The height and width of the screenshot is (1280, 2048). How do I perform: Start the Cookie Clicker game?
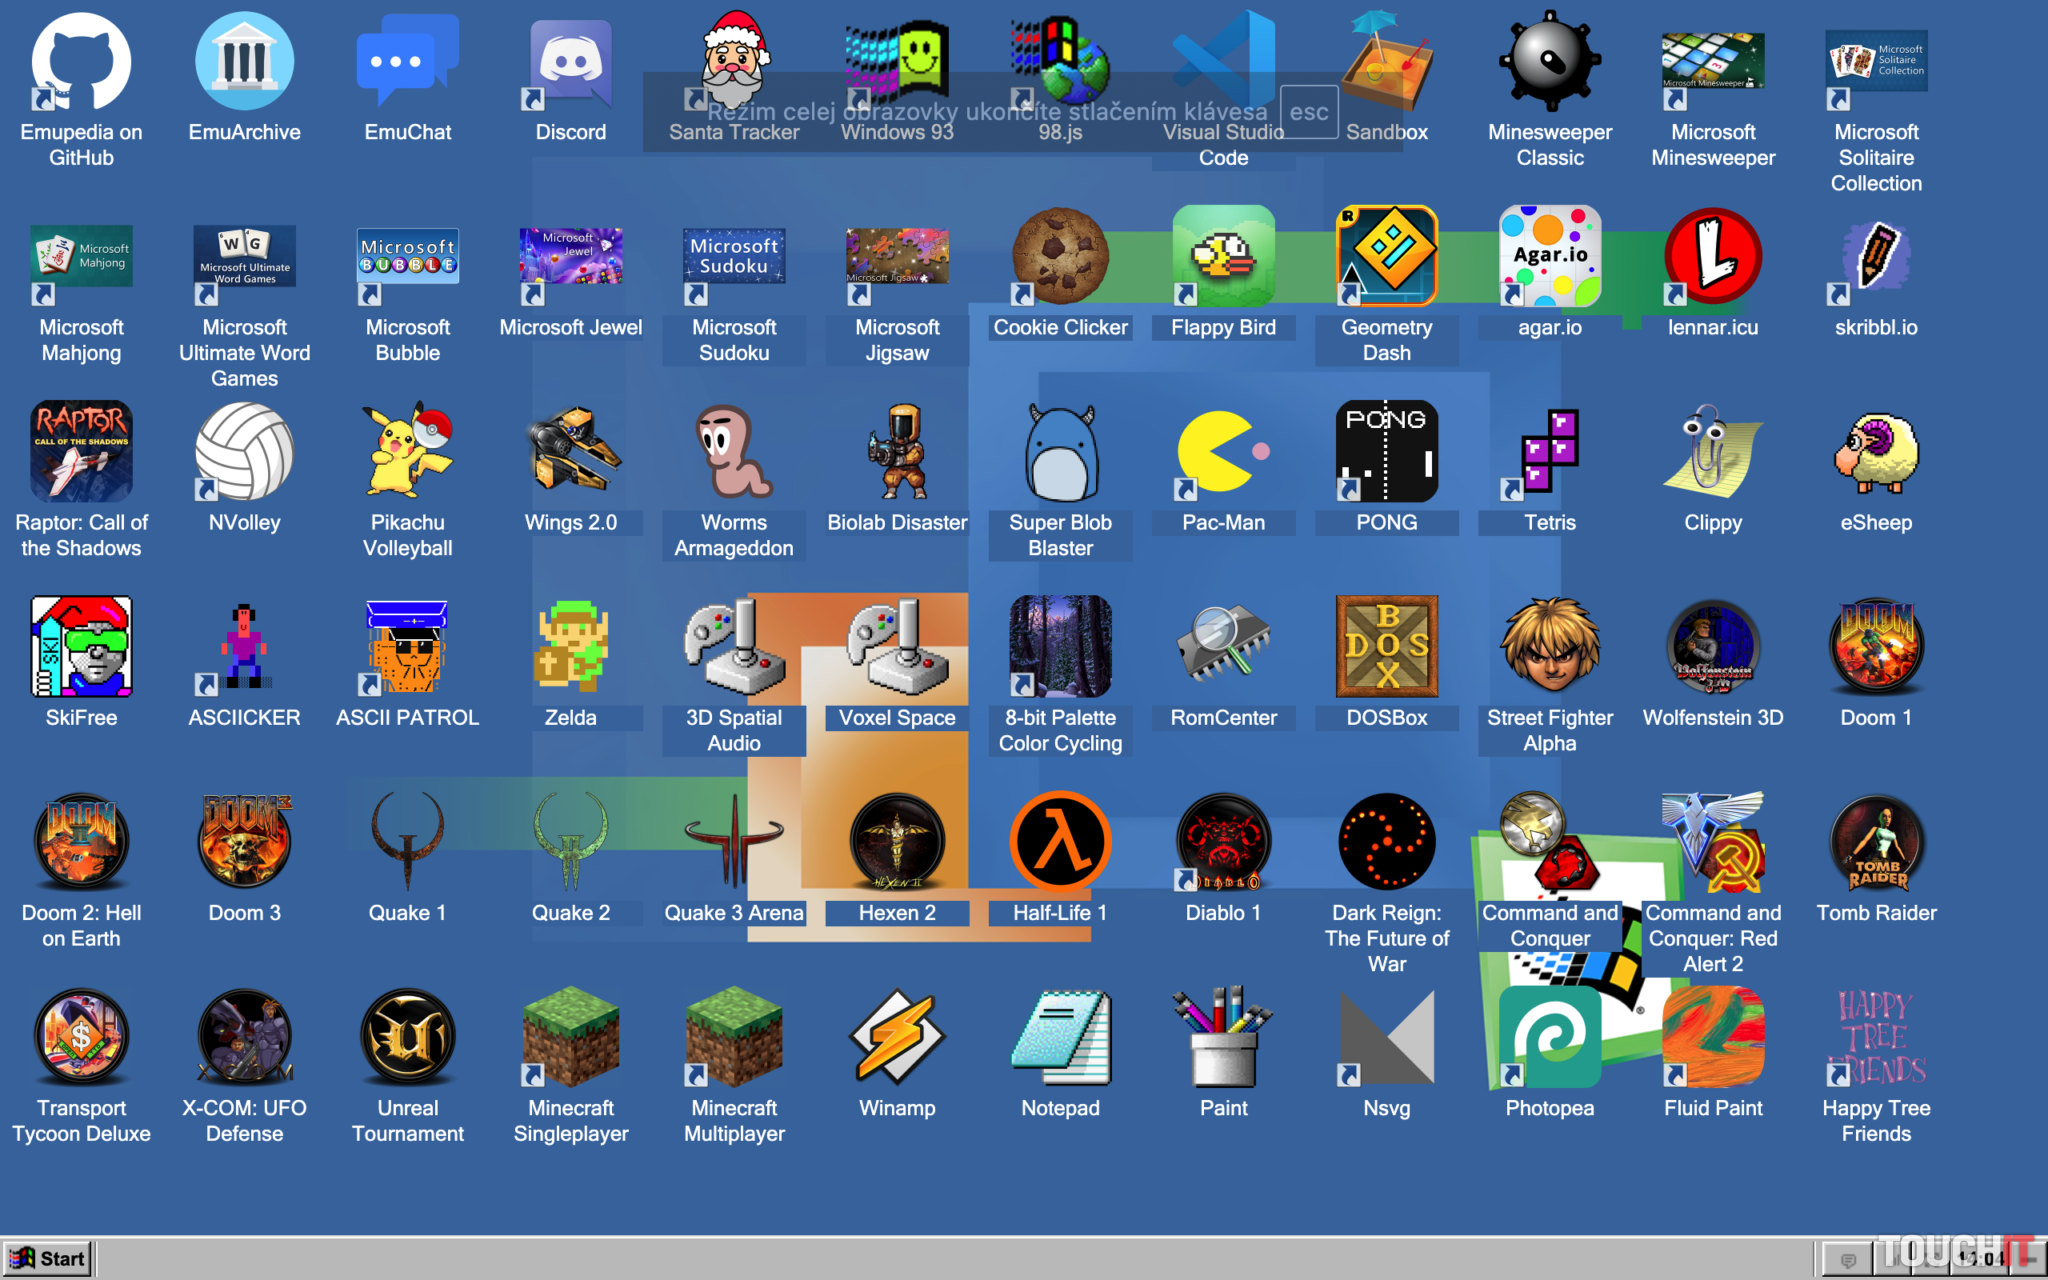1060,256
